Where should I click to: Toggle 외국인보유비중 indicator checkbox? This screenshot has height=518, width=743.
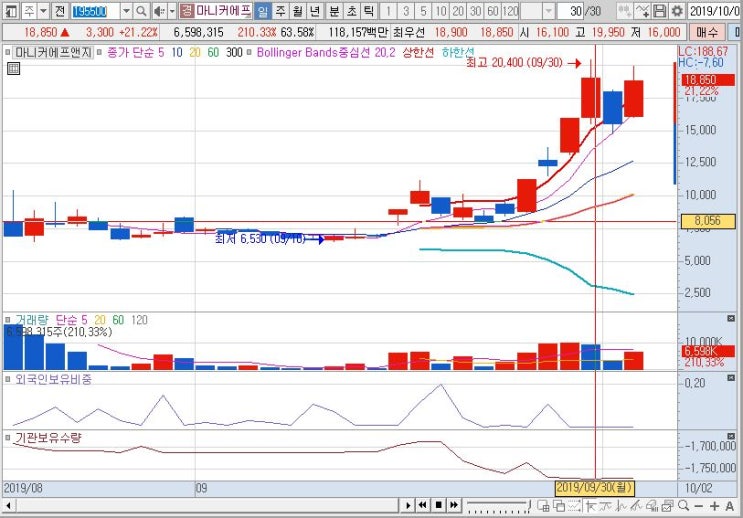click(x=8, y=379)
